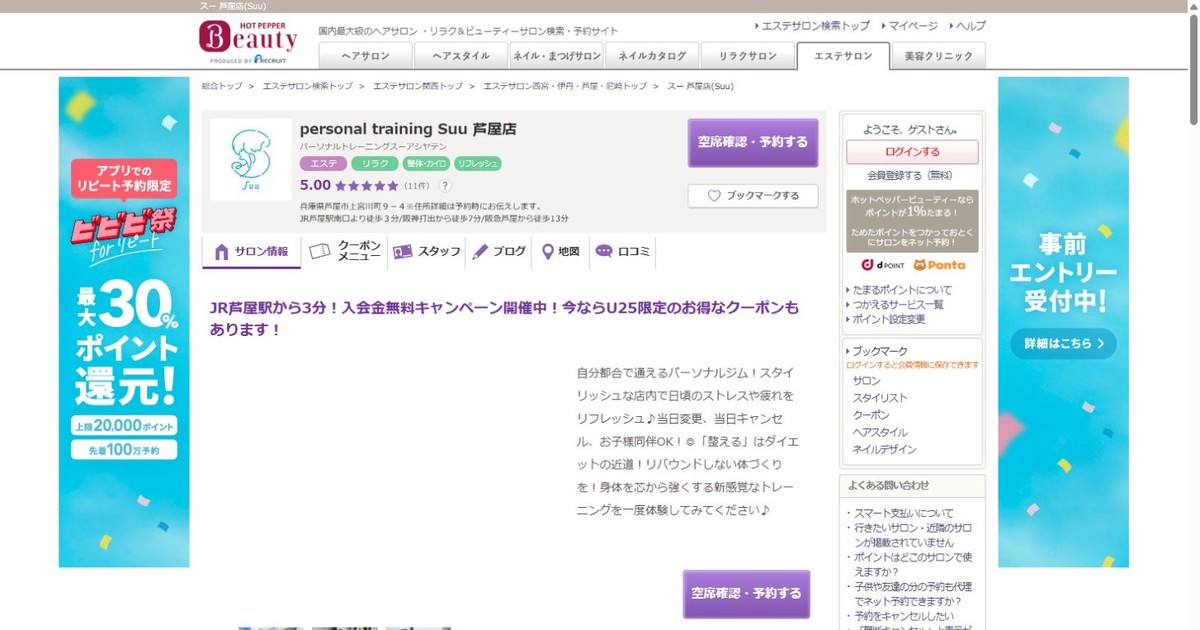Click the ネイルデザイン bookmark link

tap(884, 449)
